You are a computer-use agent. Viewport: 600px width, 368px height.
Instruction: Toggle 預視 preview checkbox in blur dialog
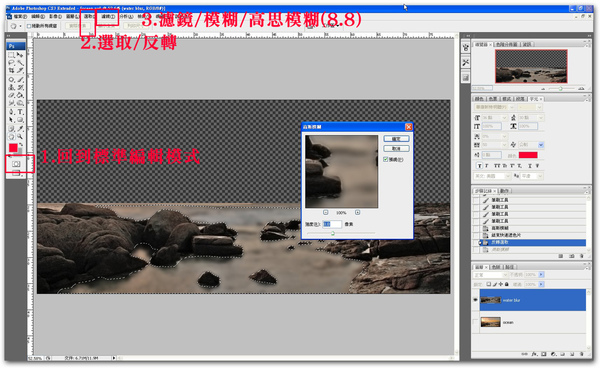pos(386,160)
